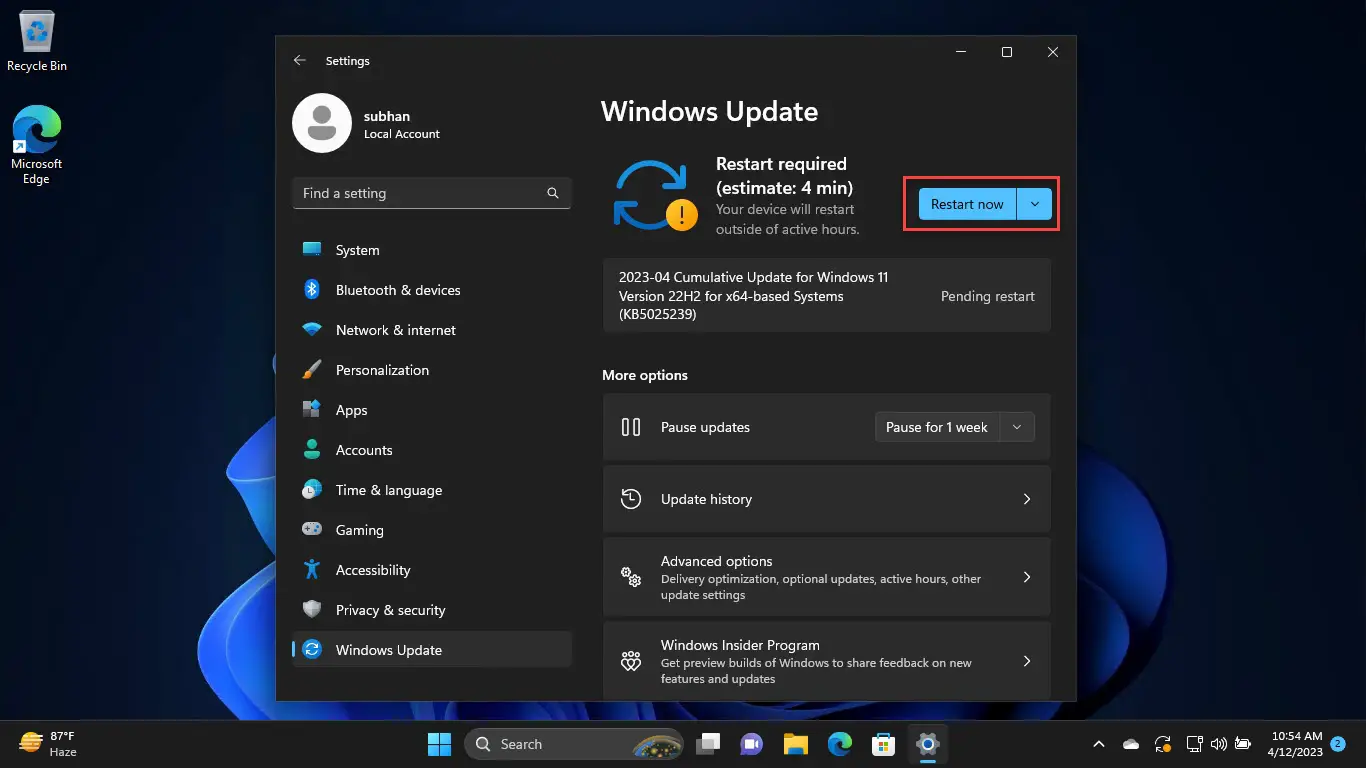The width and height of the screenshot is (1366, 768).
Task: Open Microsoft Store from taskbar
Action: click(x=883, y=744)
